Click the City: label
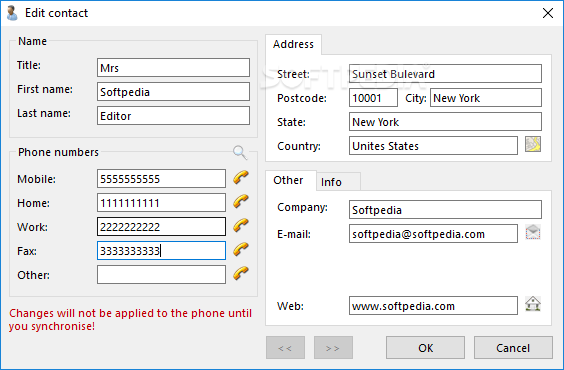Image resolution: width=564 pixels, height=370 pixels. 416,98
